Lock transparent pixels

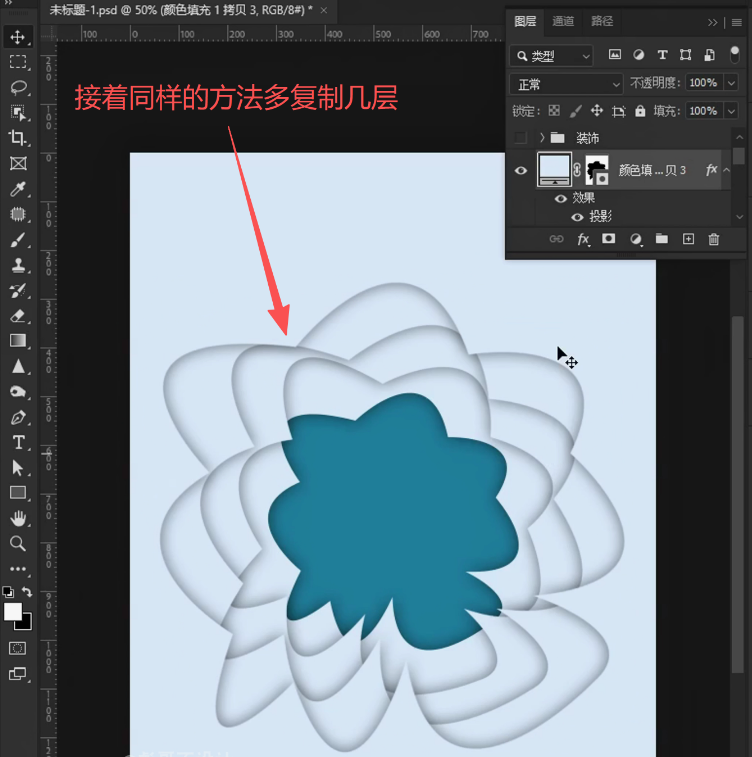pos(554,111)
